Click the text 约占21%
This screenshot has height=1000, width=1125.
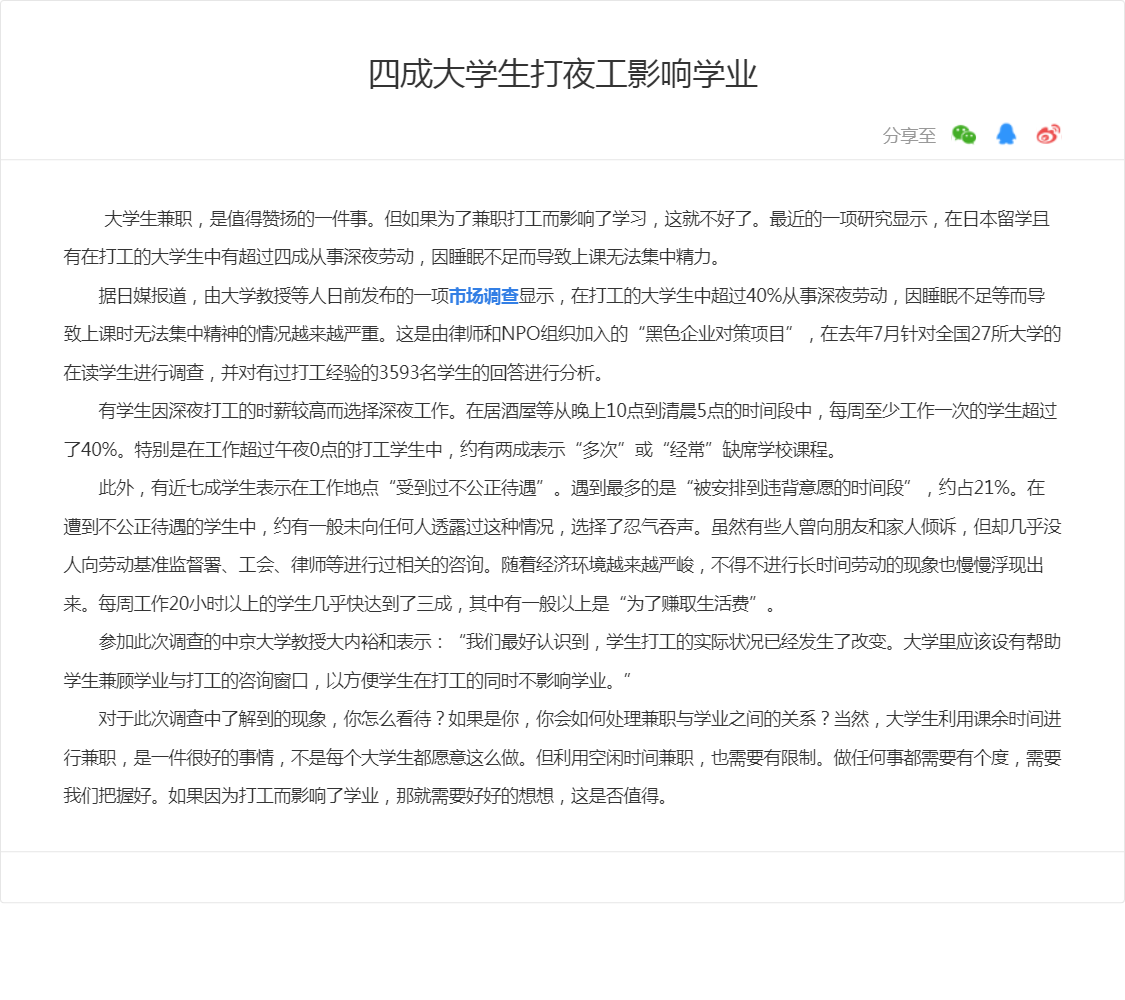[974, 489]
